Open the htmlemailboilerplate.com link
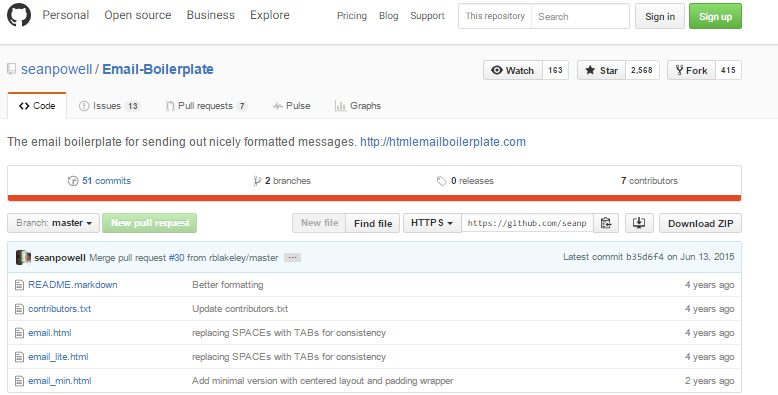The height and width of the screenshot is (395, 778). coord(443,142)
